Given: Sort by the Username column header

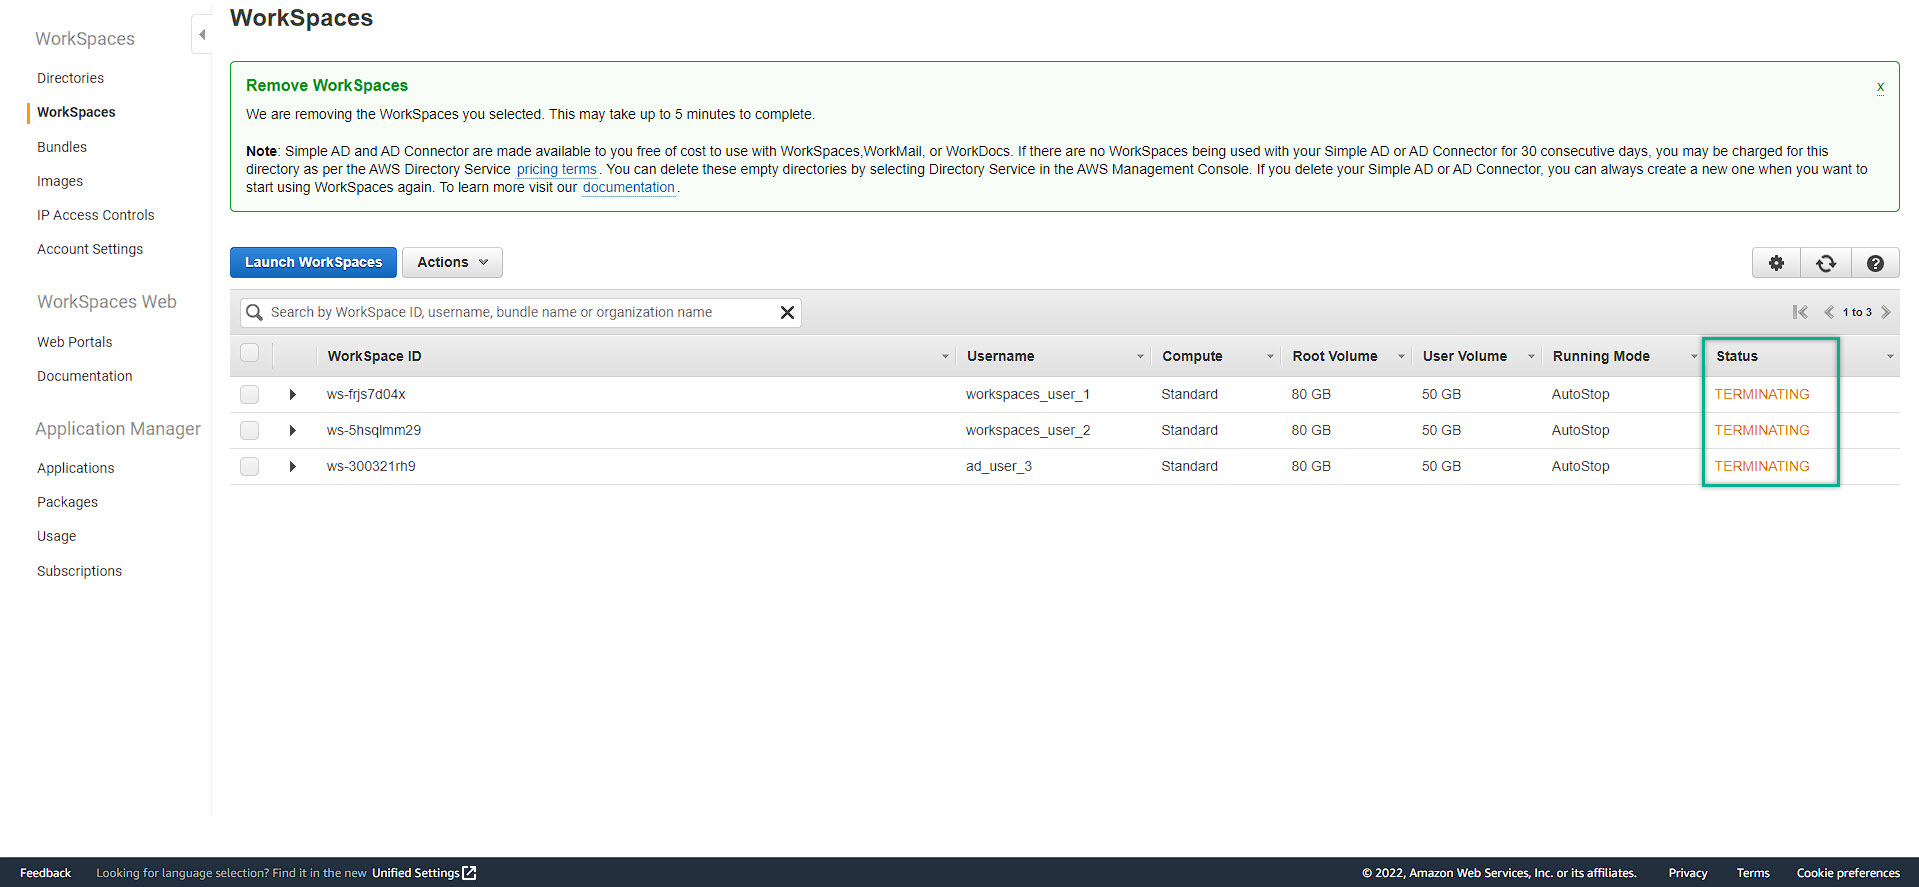Looking at the screenshot, I should (1001, 357).
